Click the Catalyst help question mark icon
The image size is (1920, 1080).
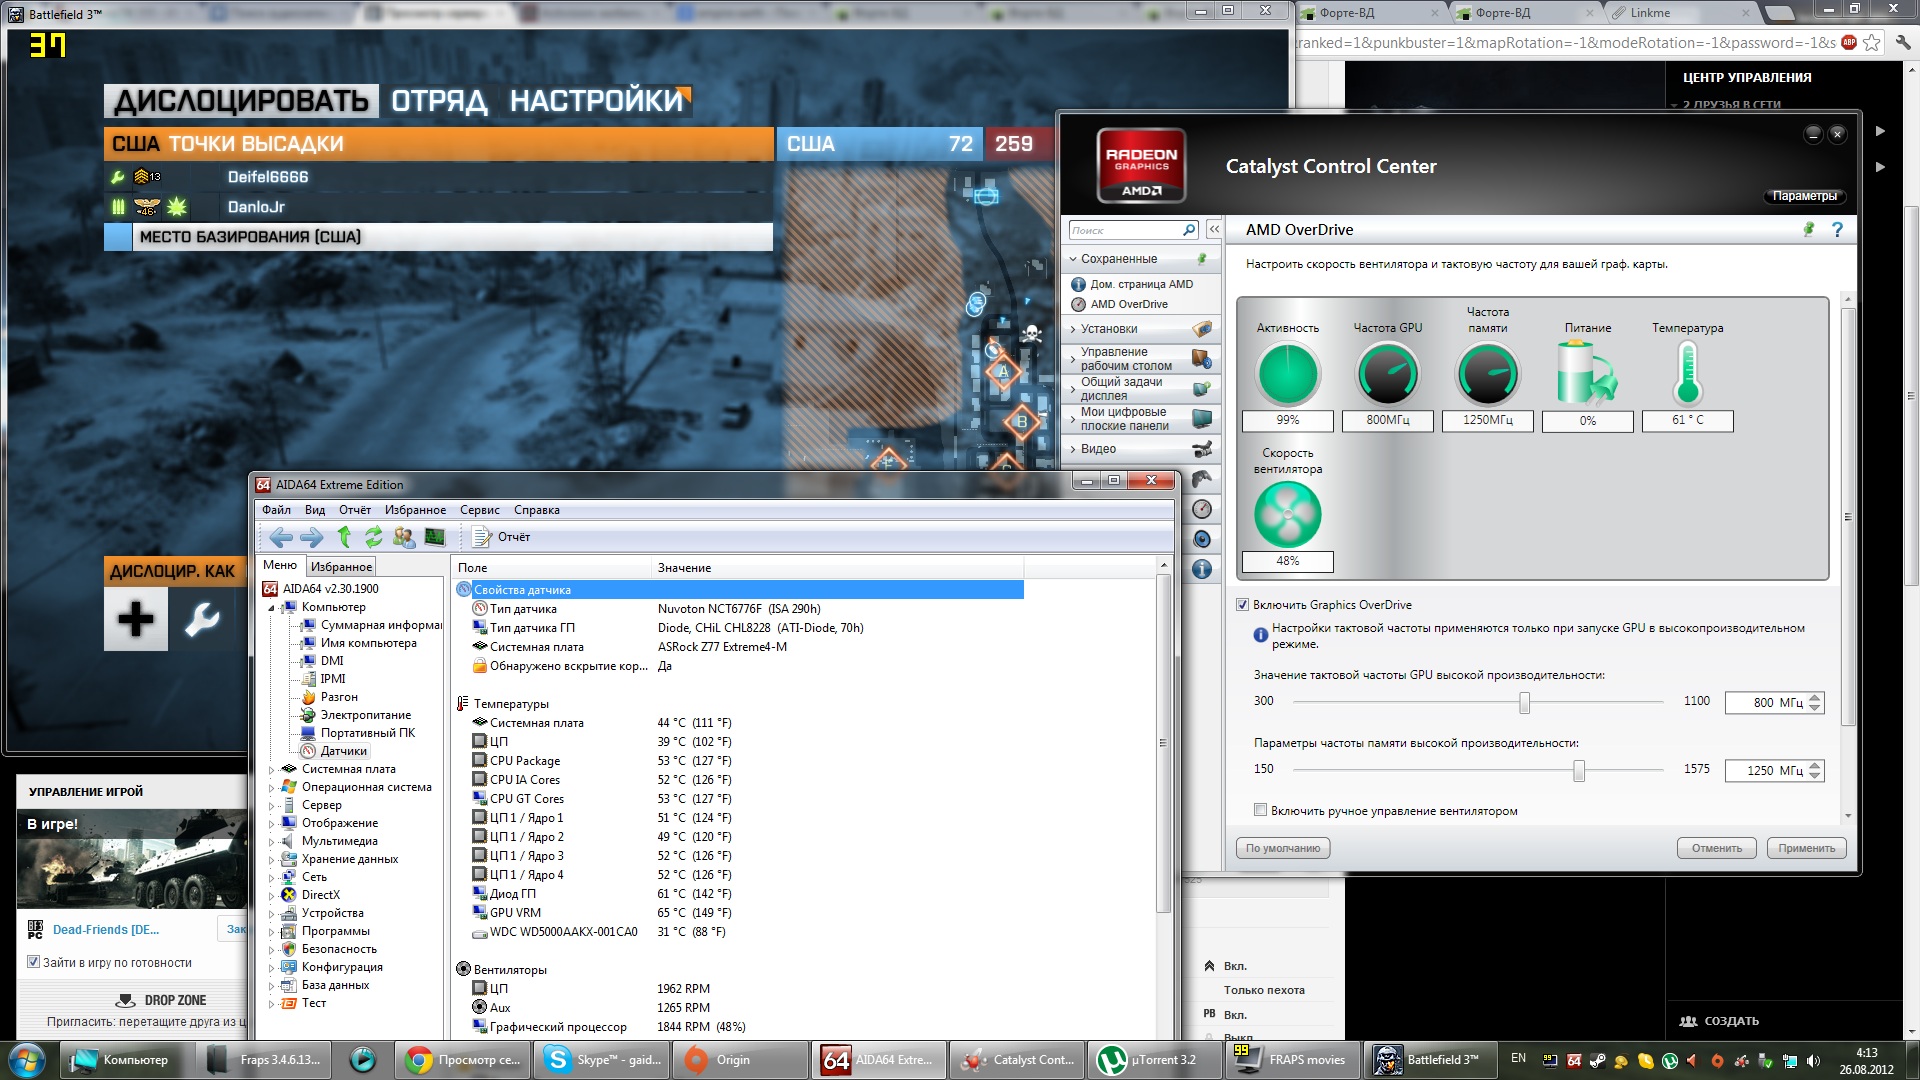pyautogui.click(x=1837, y=230)
